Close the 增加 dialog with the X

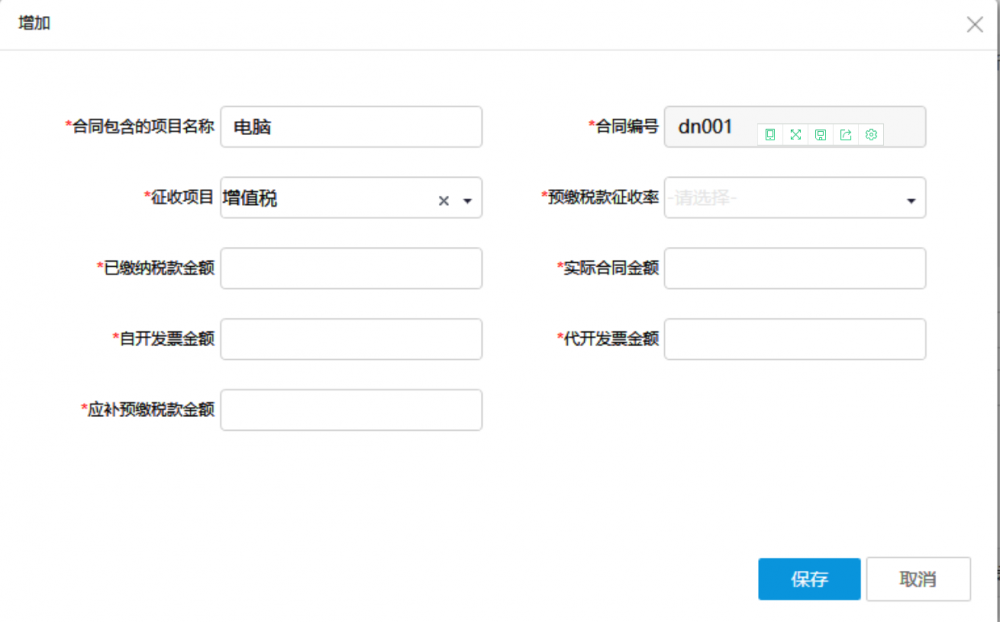click(975, 25)
